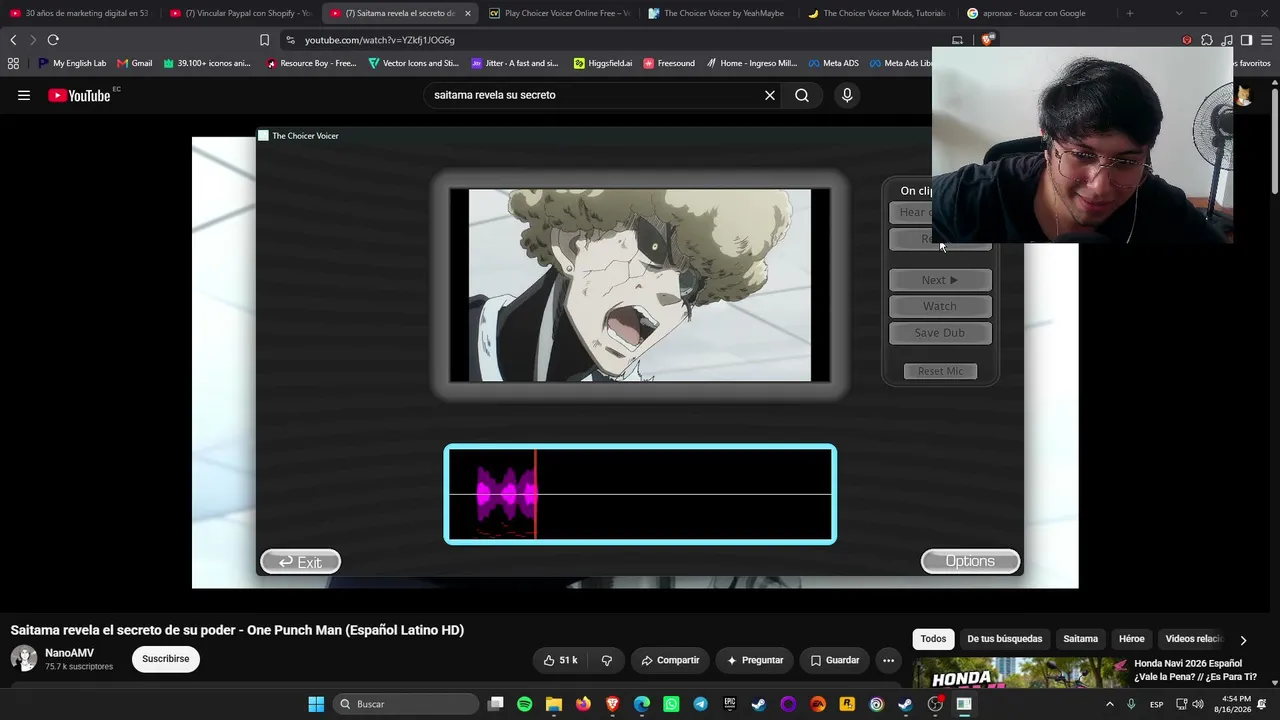Click the Watch button
This screenshot has height=720, width=1280.
(940, 306)
